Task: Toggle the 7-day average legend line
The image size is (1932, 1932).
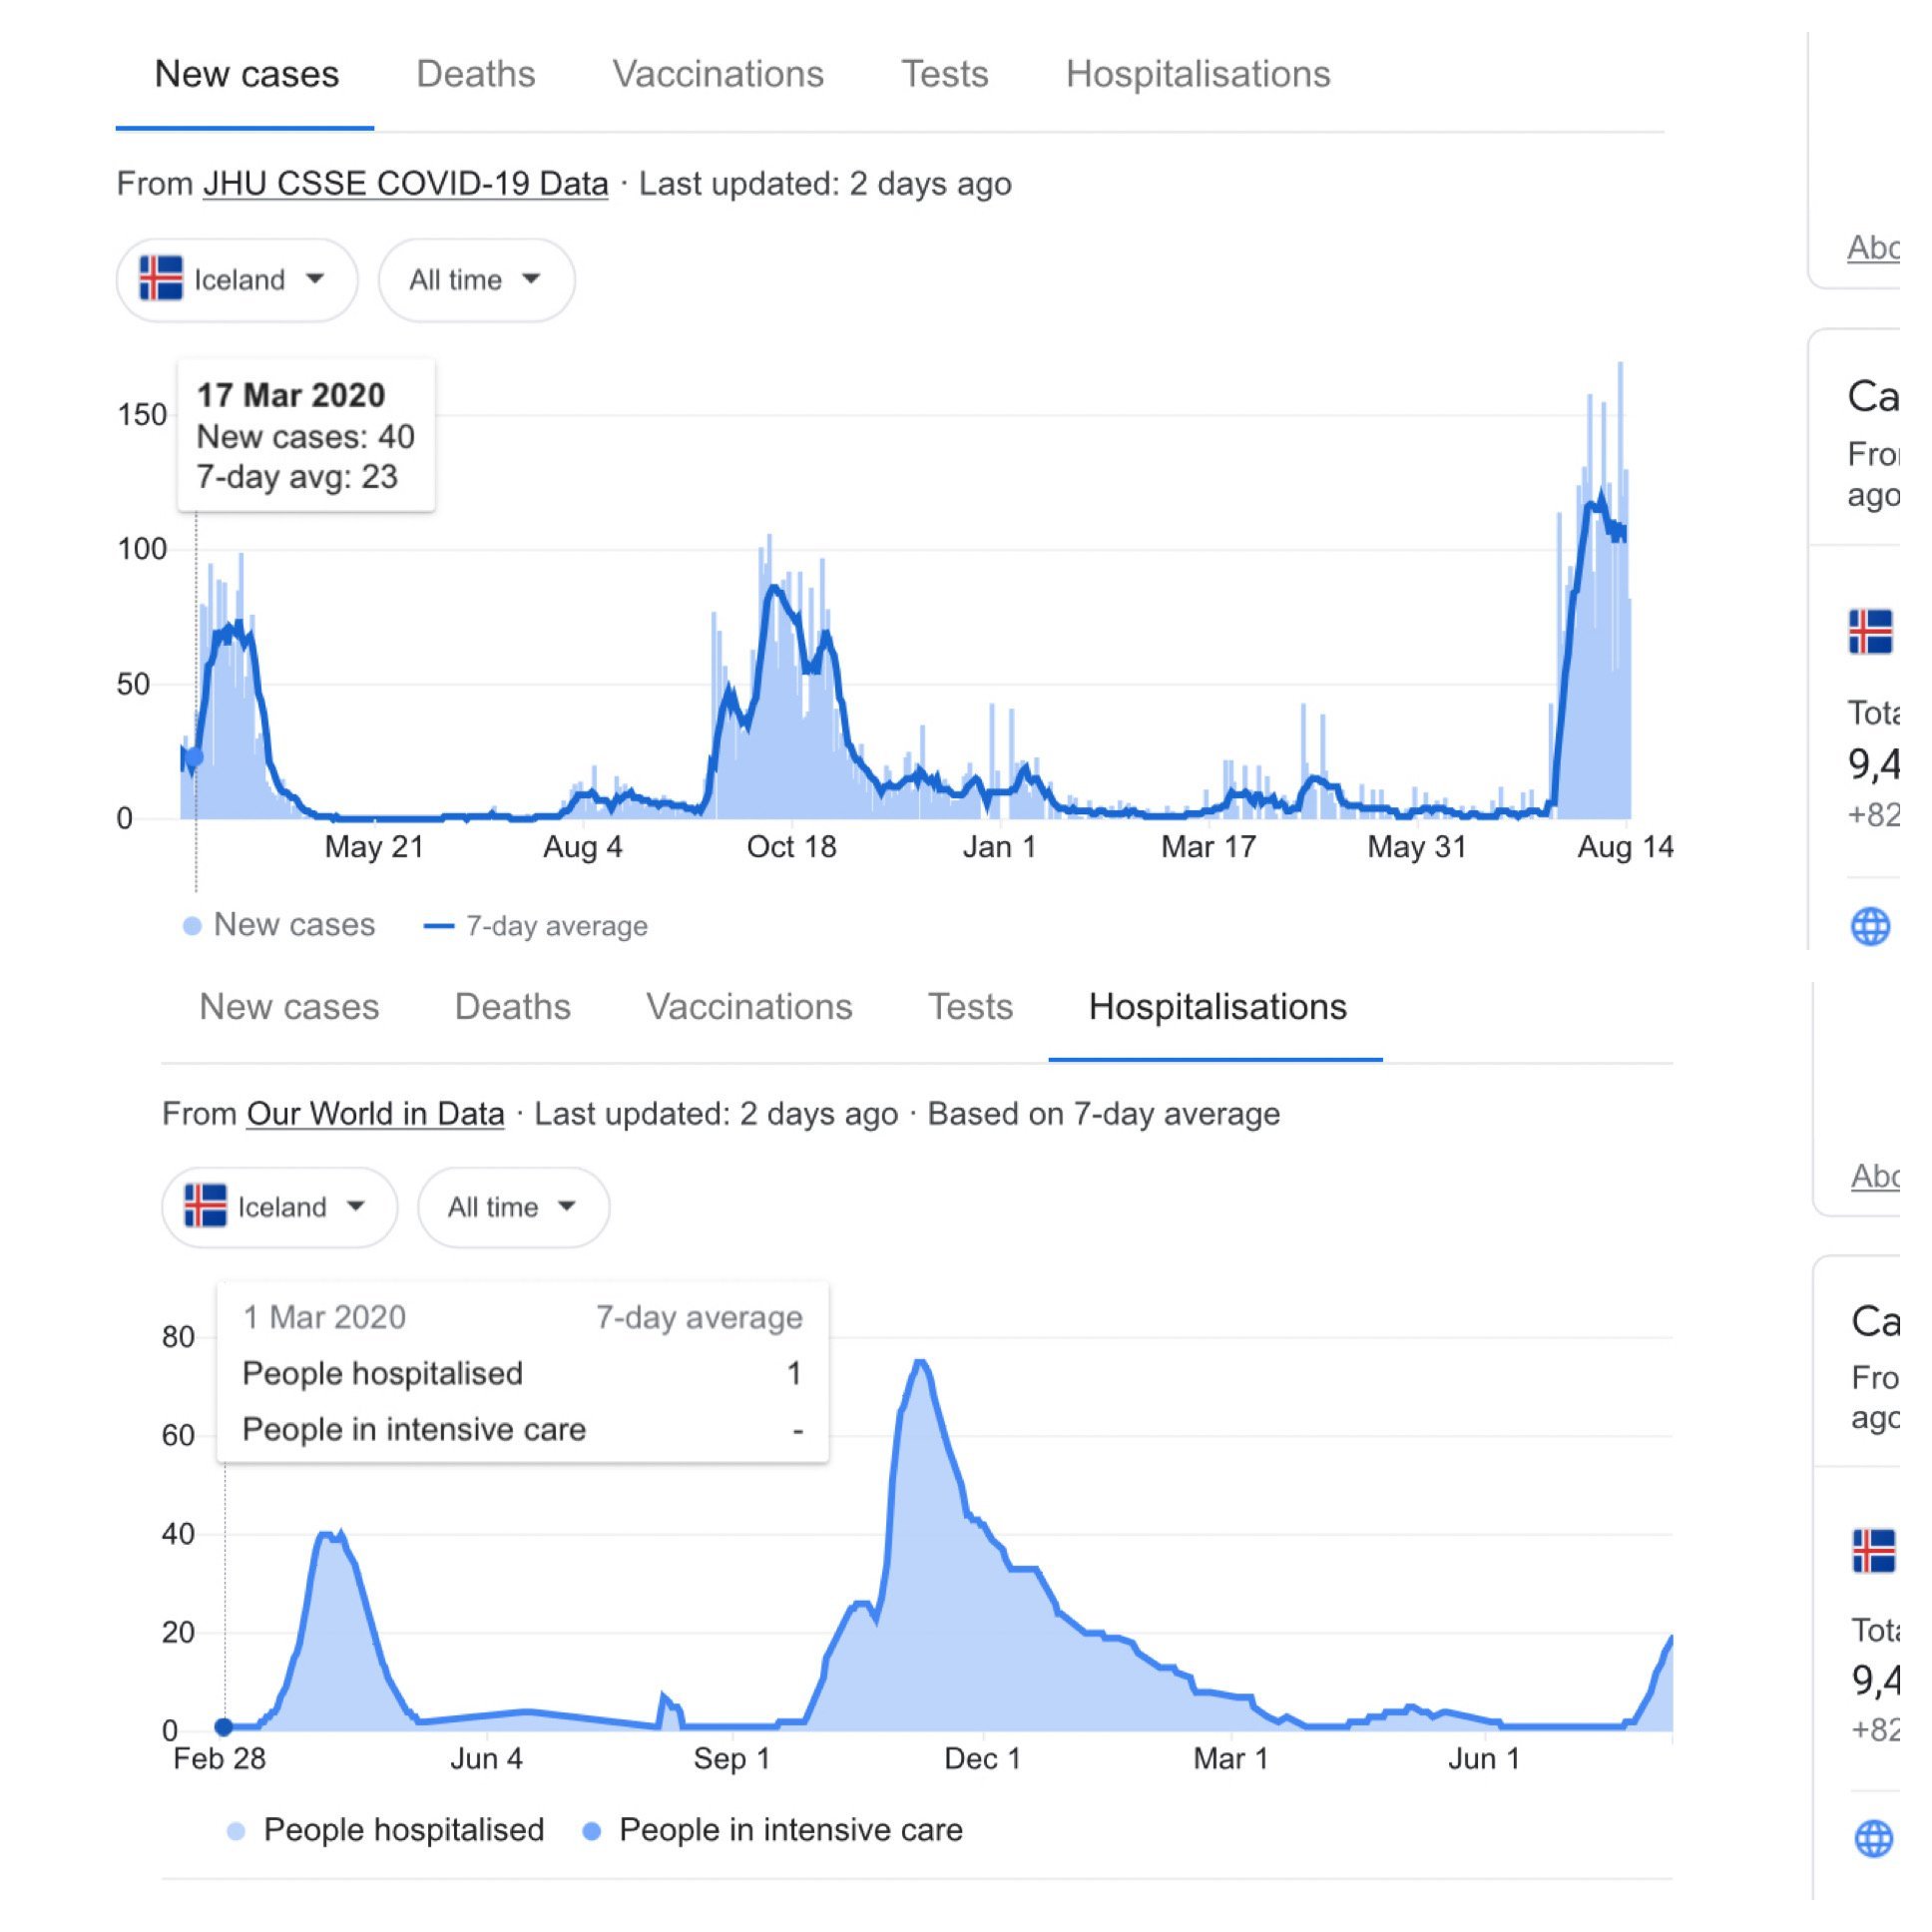Action: [440, 926]
